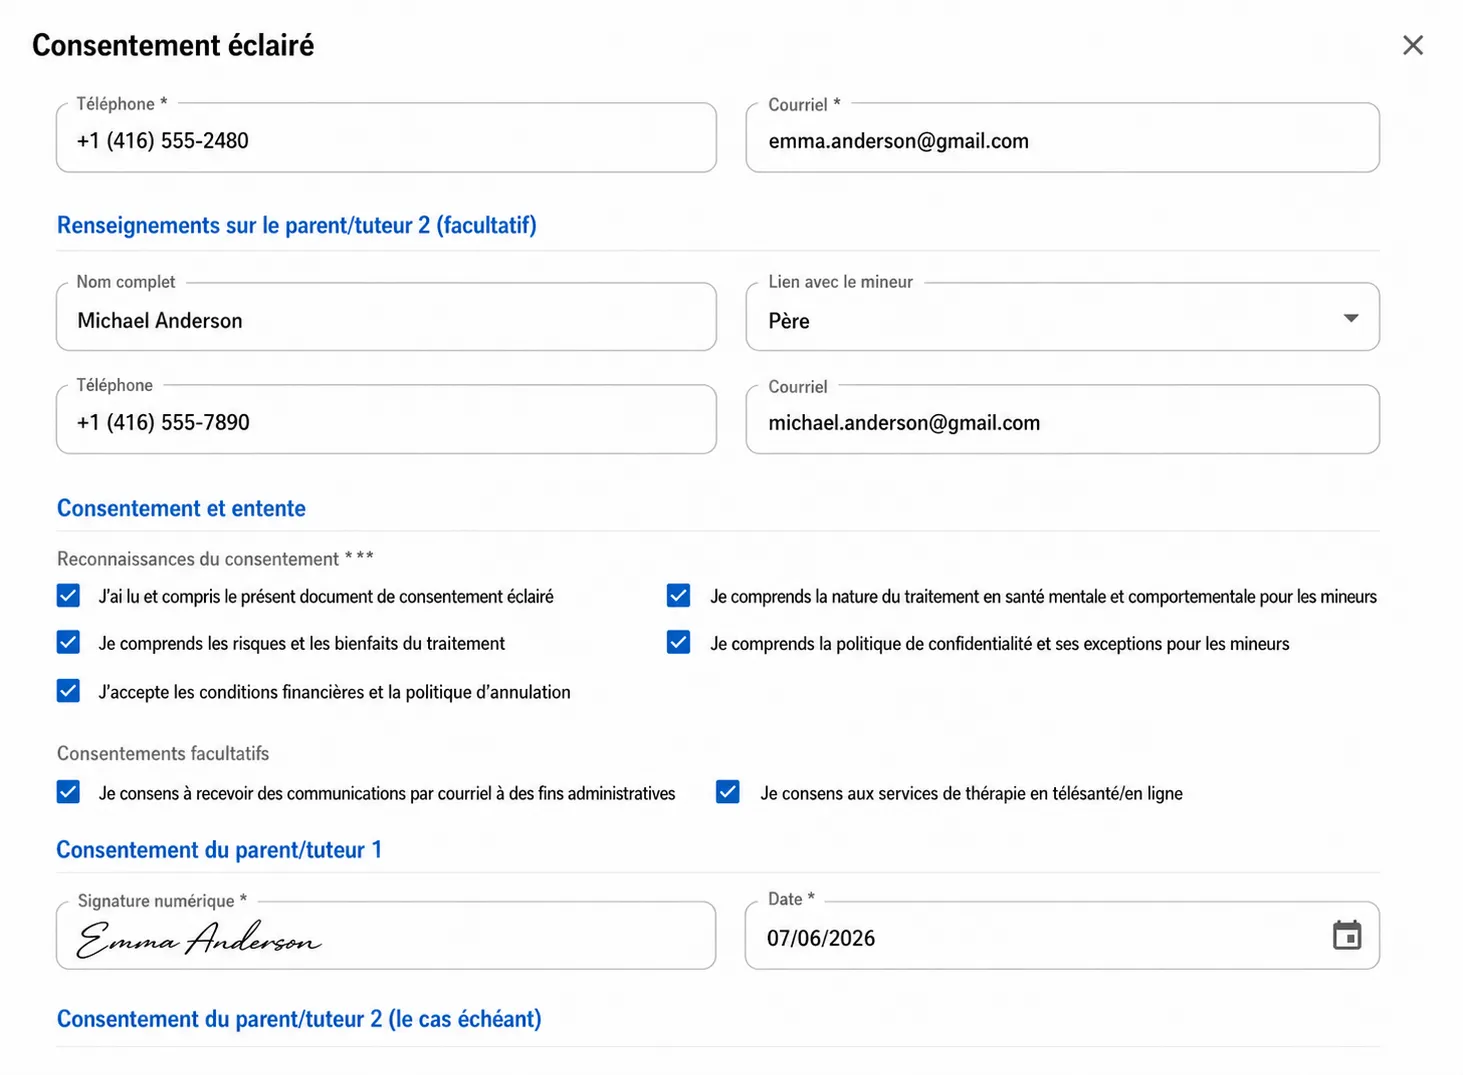Click the Téléphone field with +1 (416) 555-7890
The height and width of the screenshot is (1075, 1463).
[x=386, y=419]
